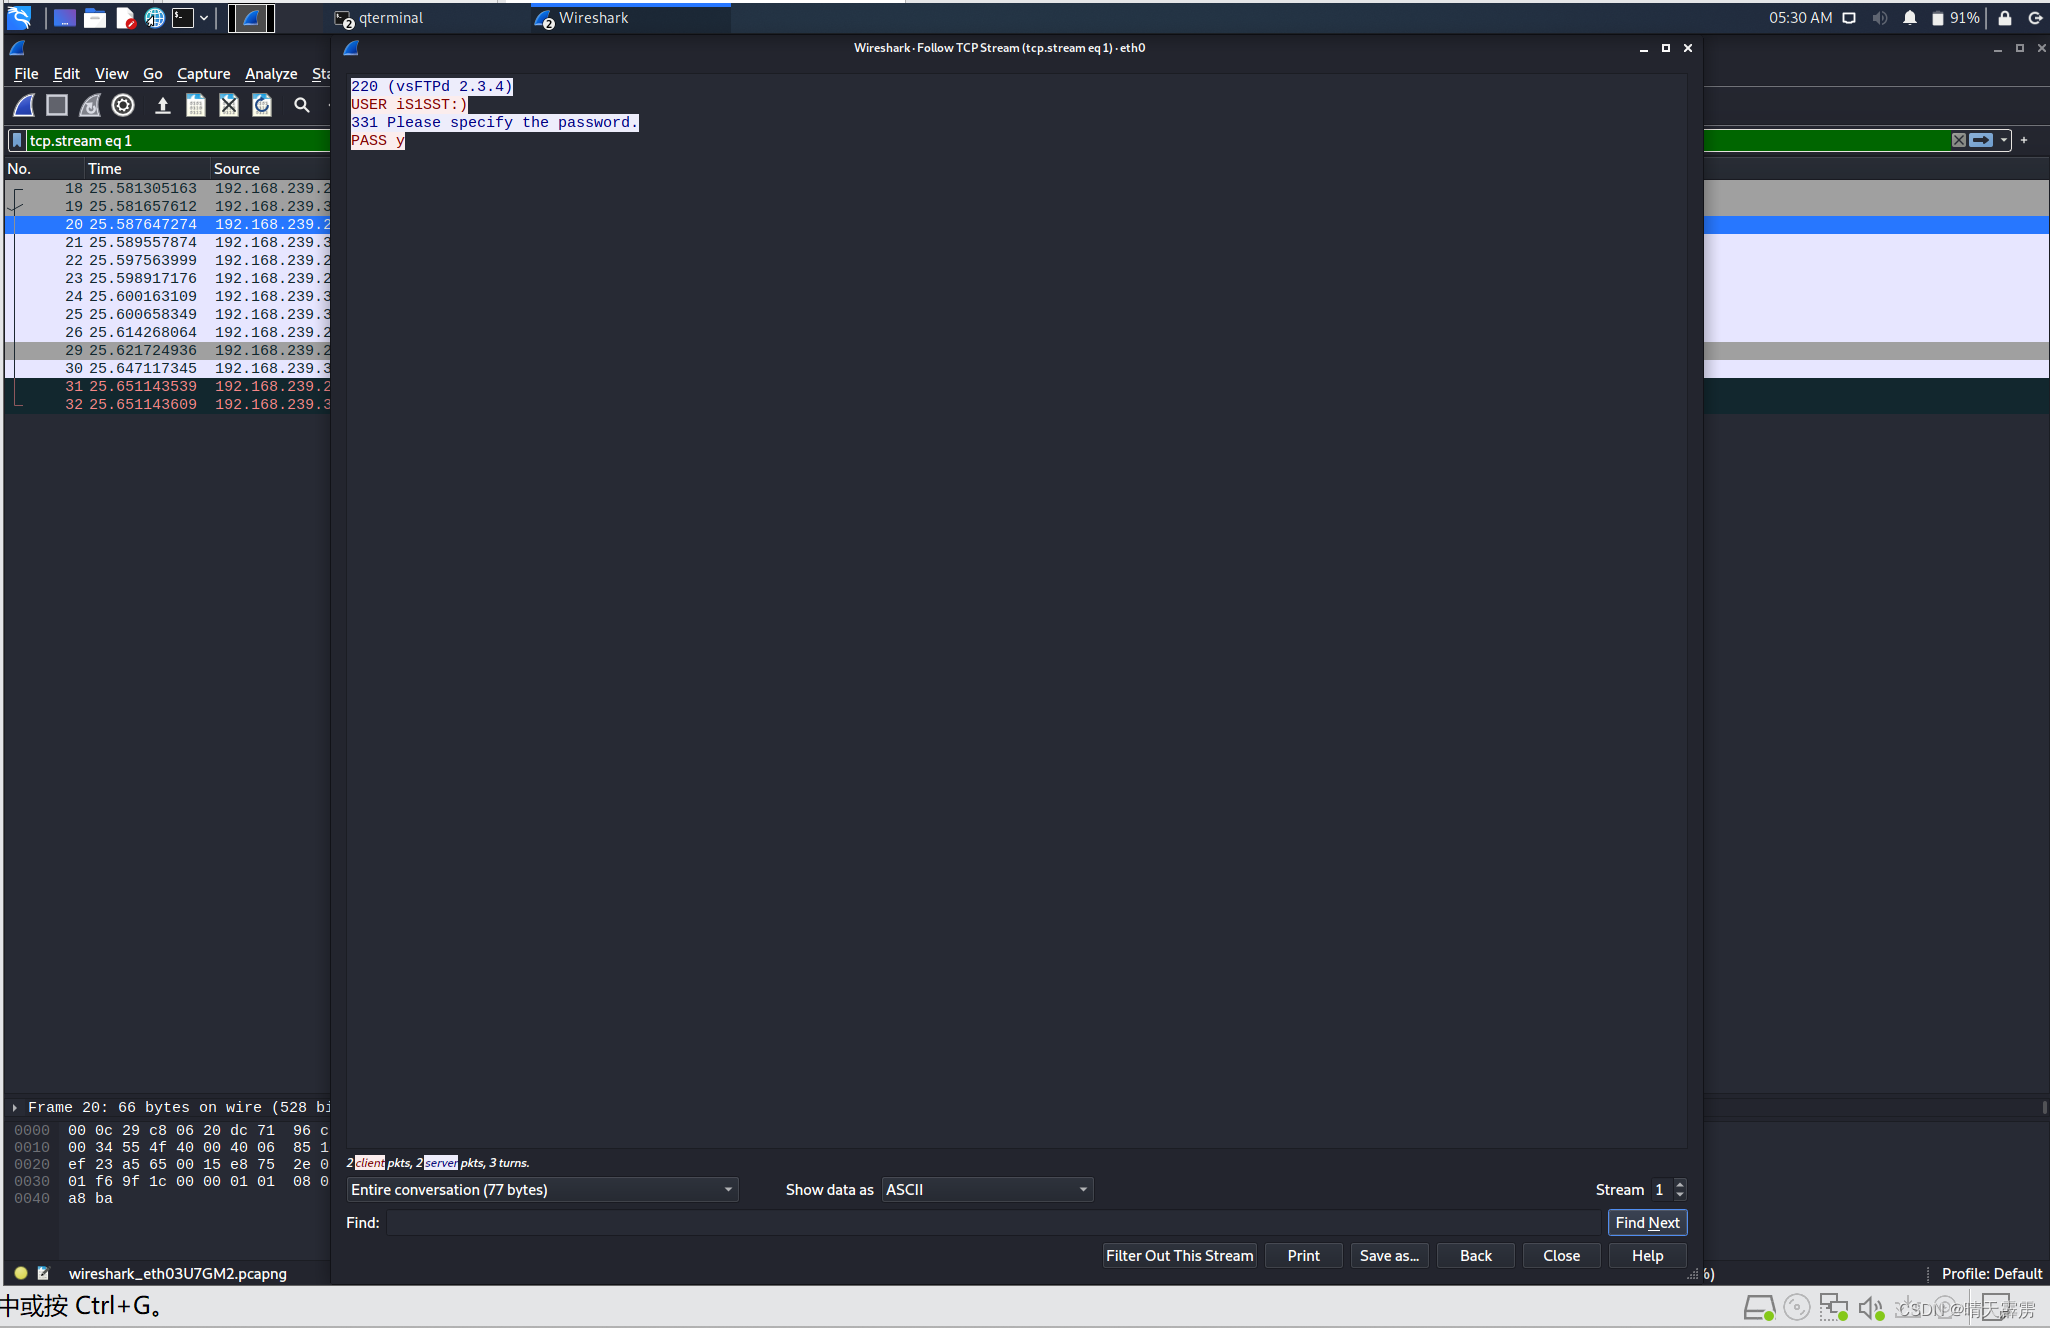The width and height of the screenshot is (2050, 1328).
Task: Open the Analyze menu
Action: 271,74
